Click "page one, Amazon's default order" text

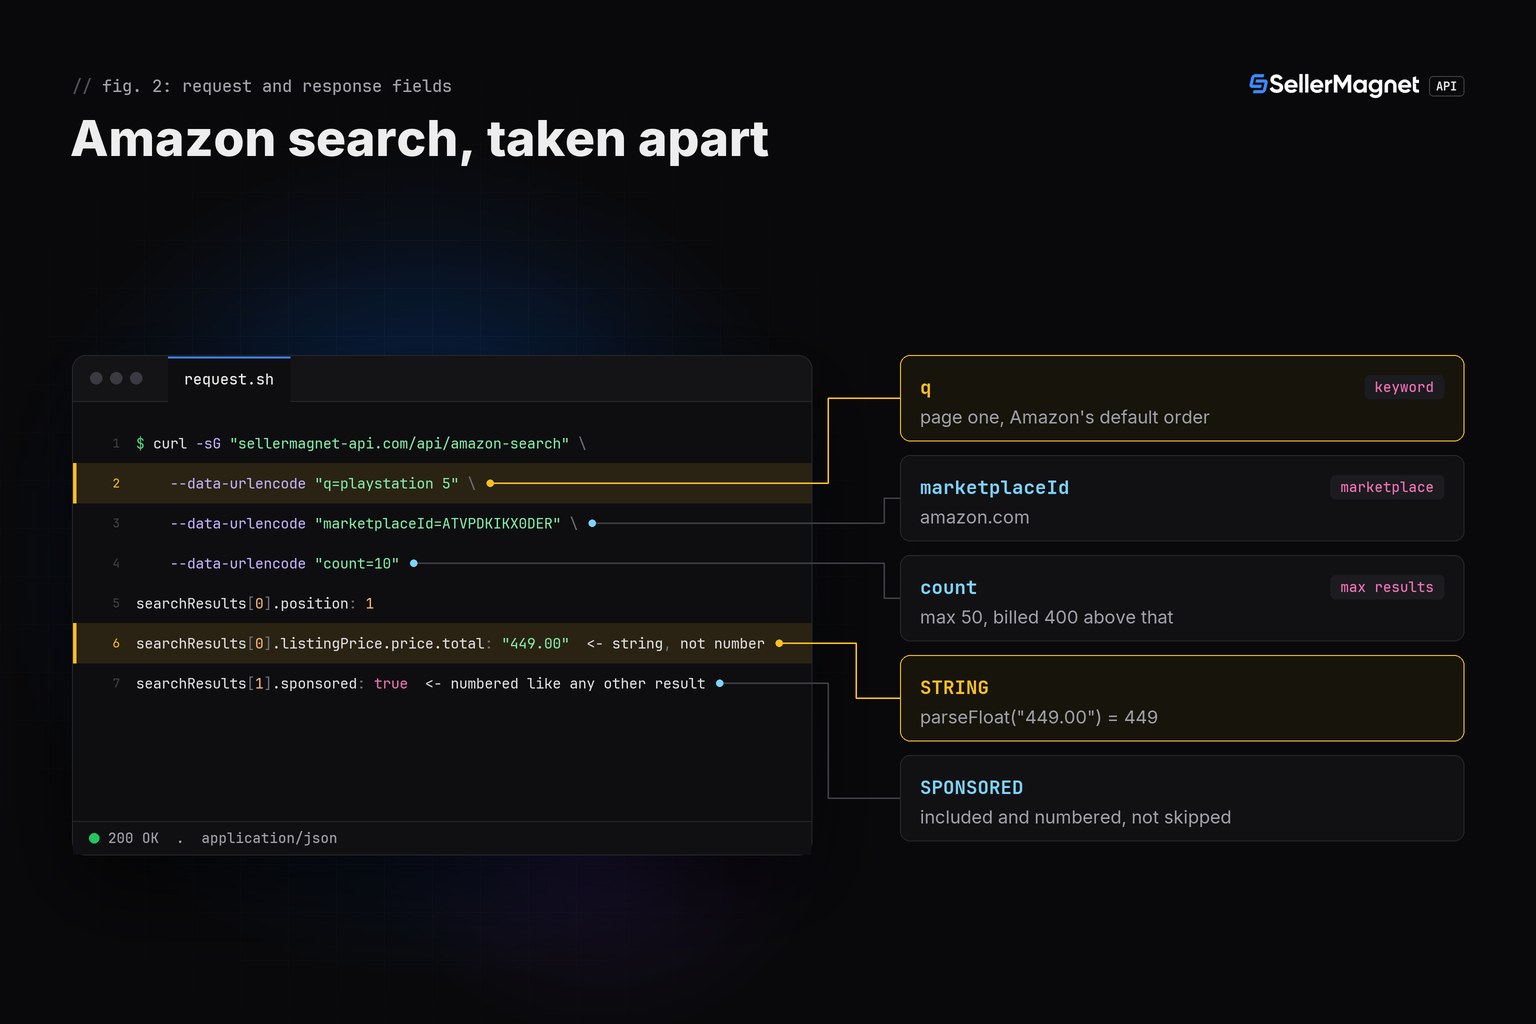click(x=1064, y=417)
